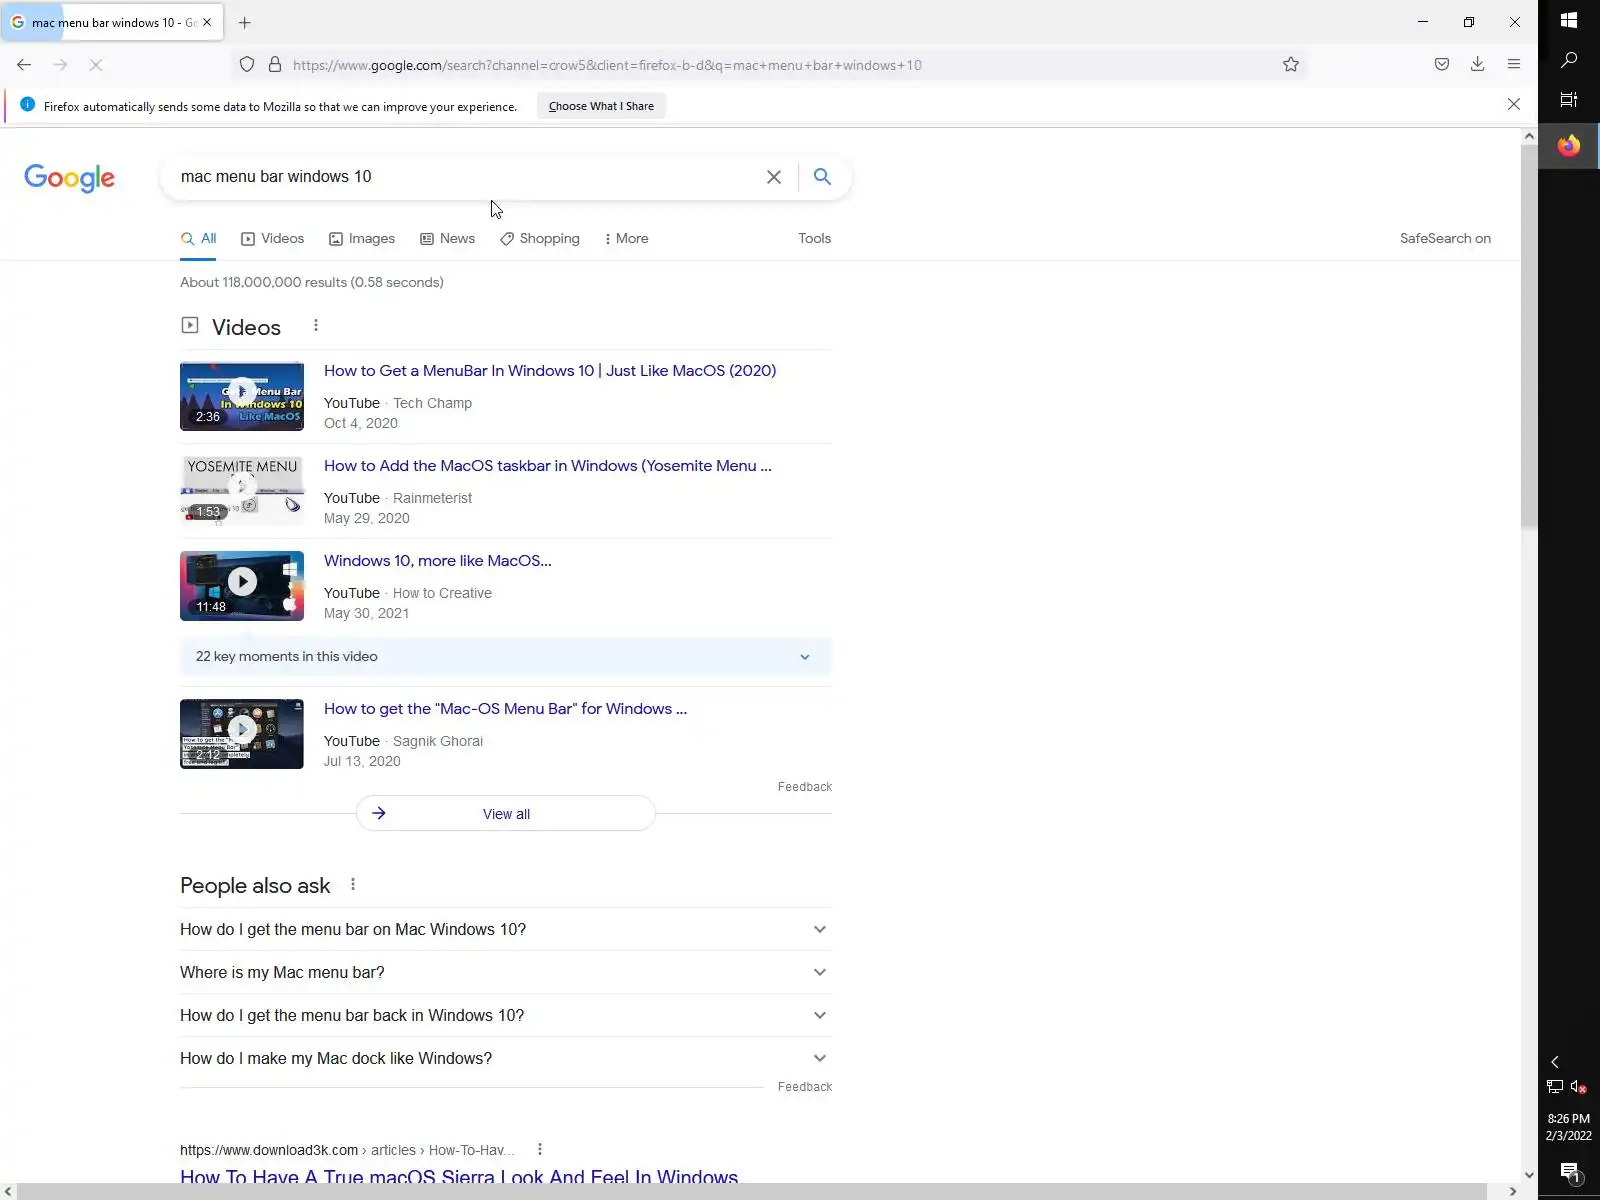Switch to the News results tab
1600x1200 pixels.
point(447,239)
